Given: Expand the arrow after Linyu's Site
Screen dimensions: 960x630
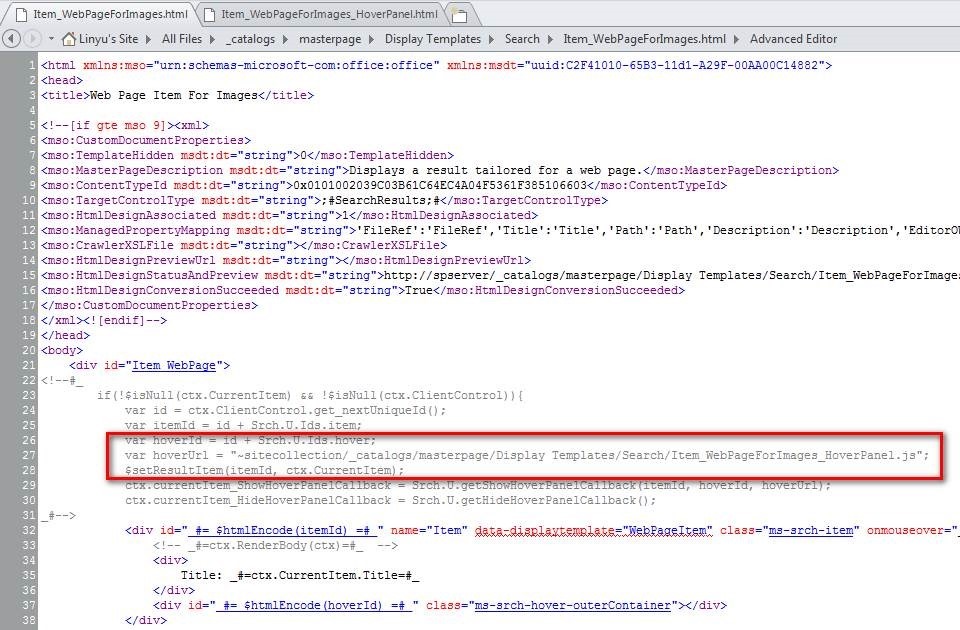Looking at the screenshot, I should (148, 39).
